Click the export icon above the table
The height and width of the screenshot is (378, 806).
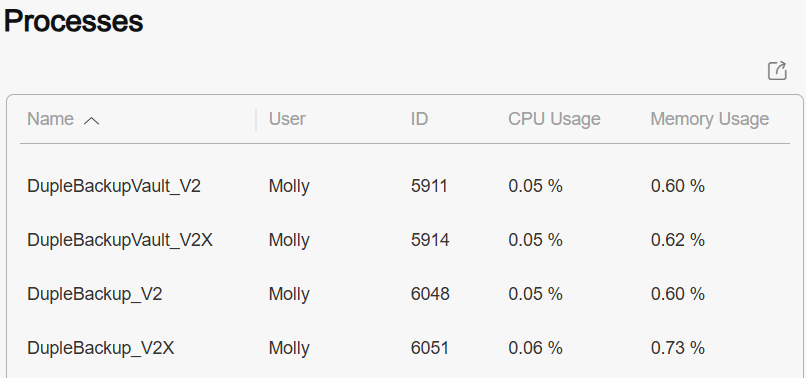(x=777, y=70)
